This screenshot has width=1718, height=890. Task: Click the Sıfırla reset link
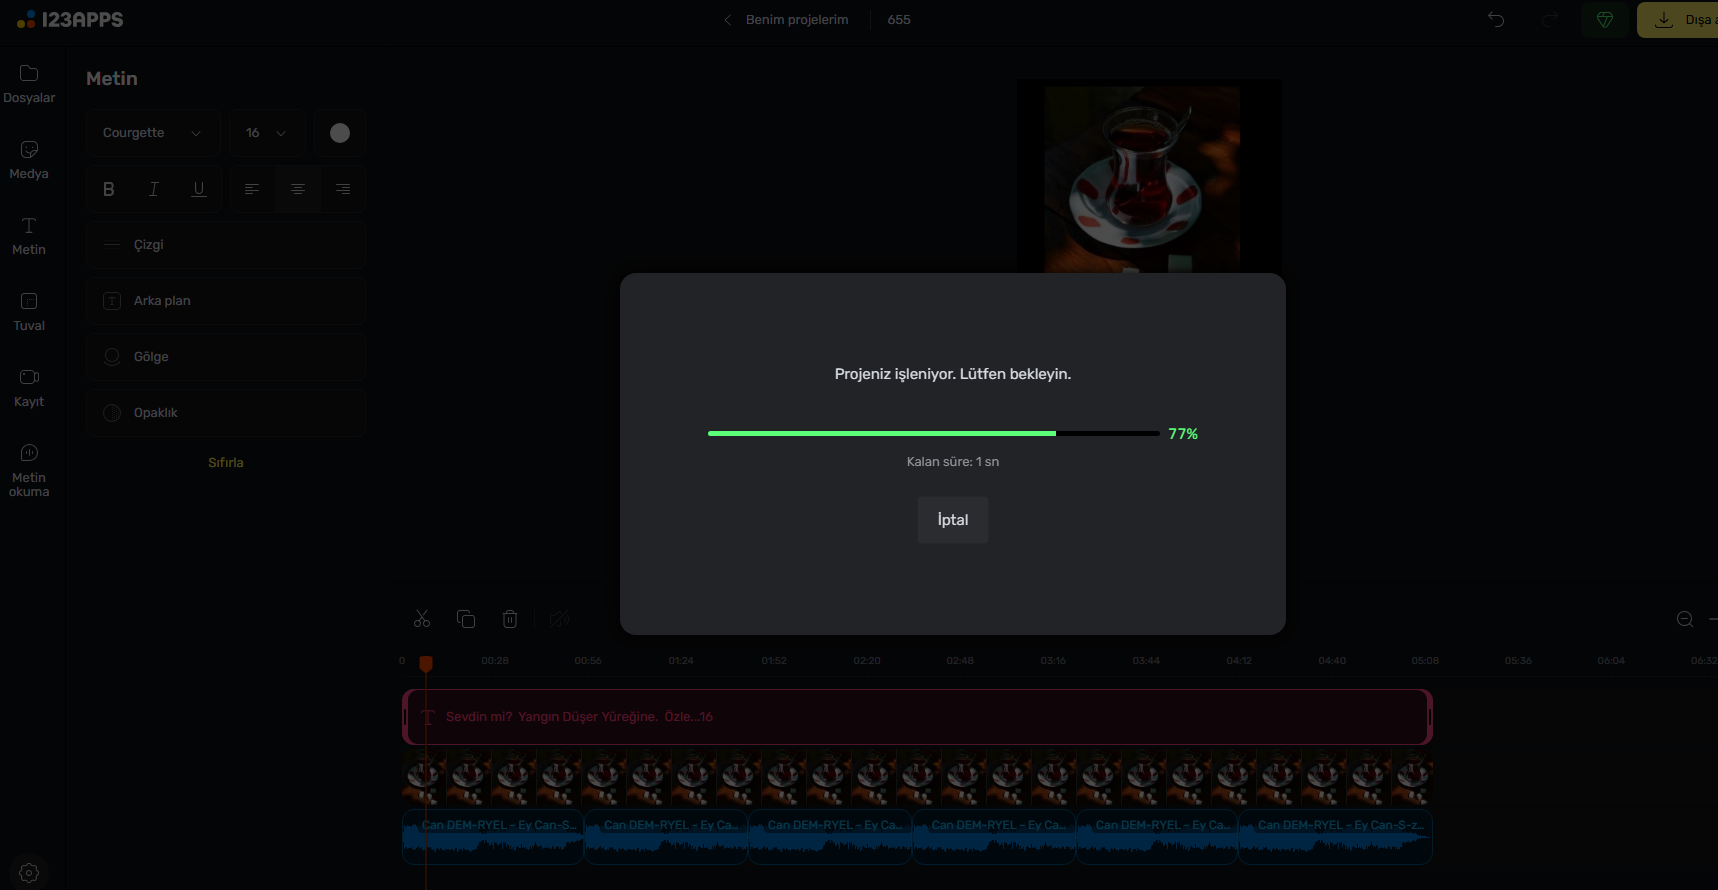(226, 463)
